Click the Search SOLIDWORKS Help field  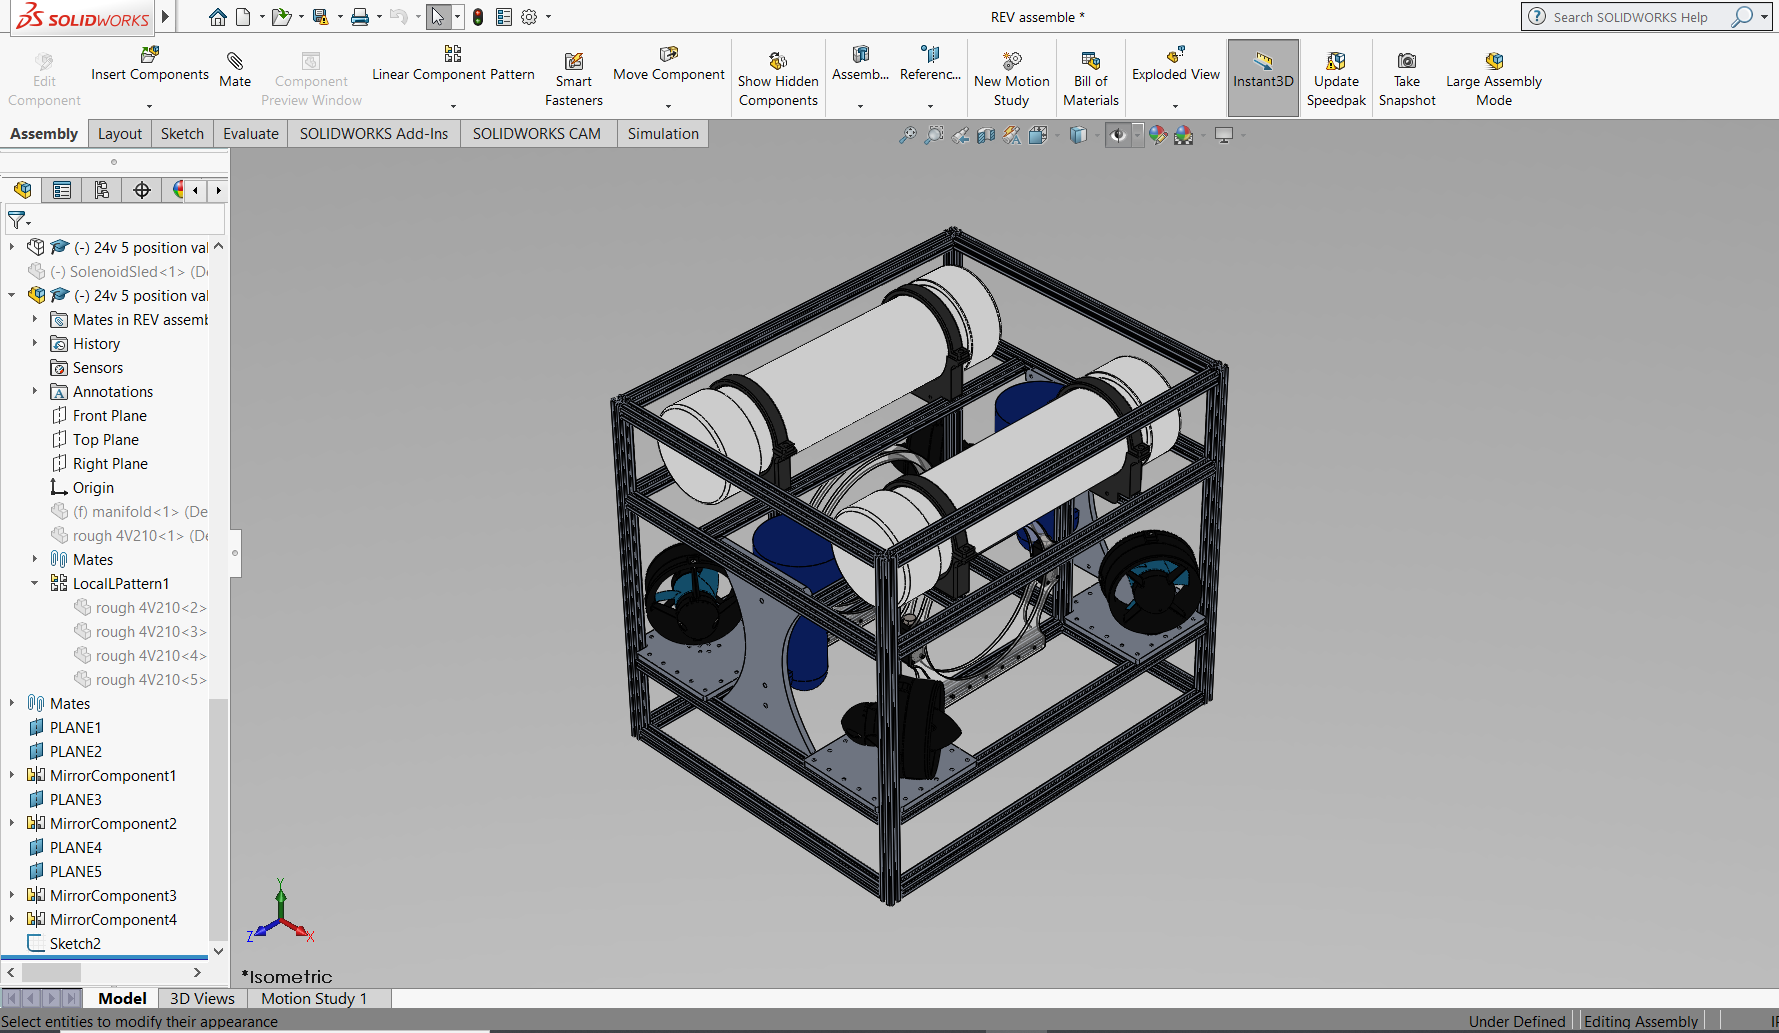1630,17
